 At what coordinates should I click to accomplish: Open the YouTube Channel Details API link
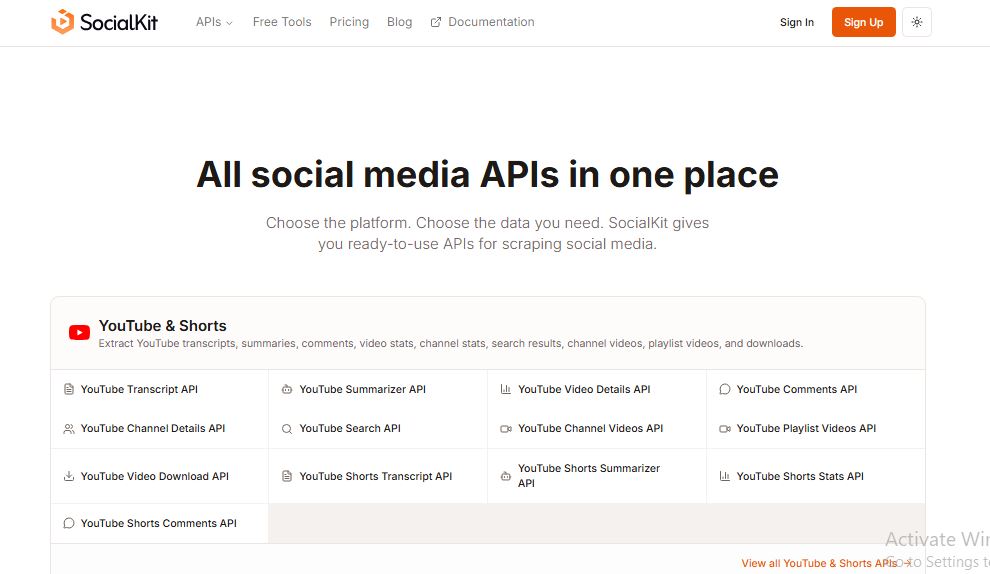(153, 428)
